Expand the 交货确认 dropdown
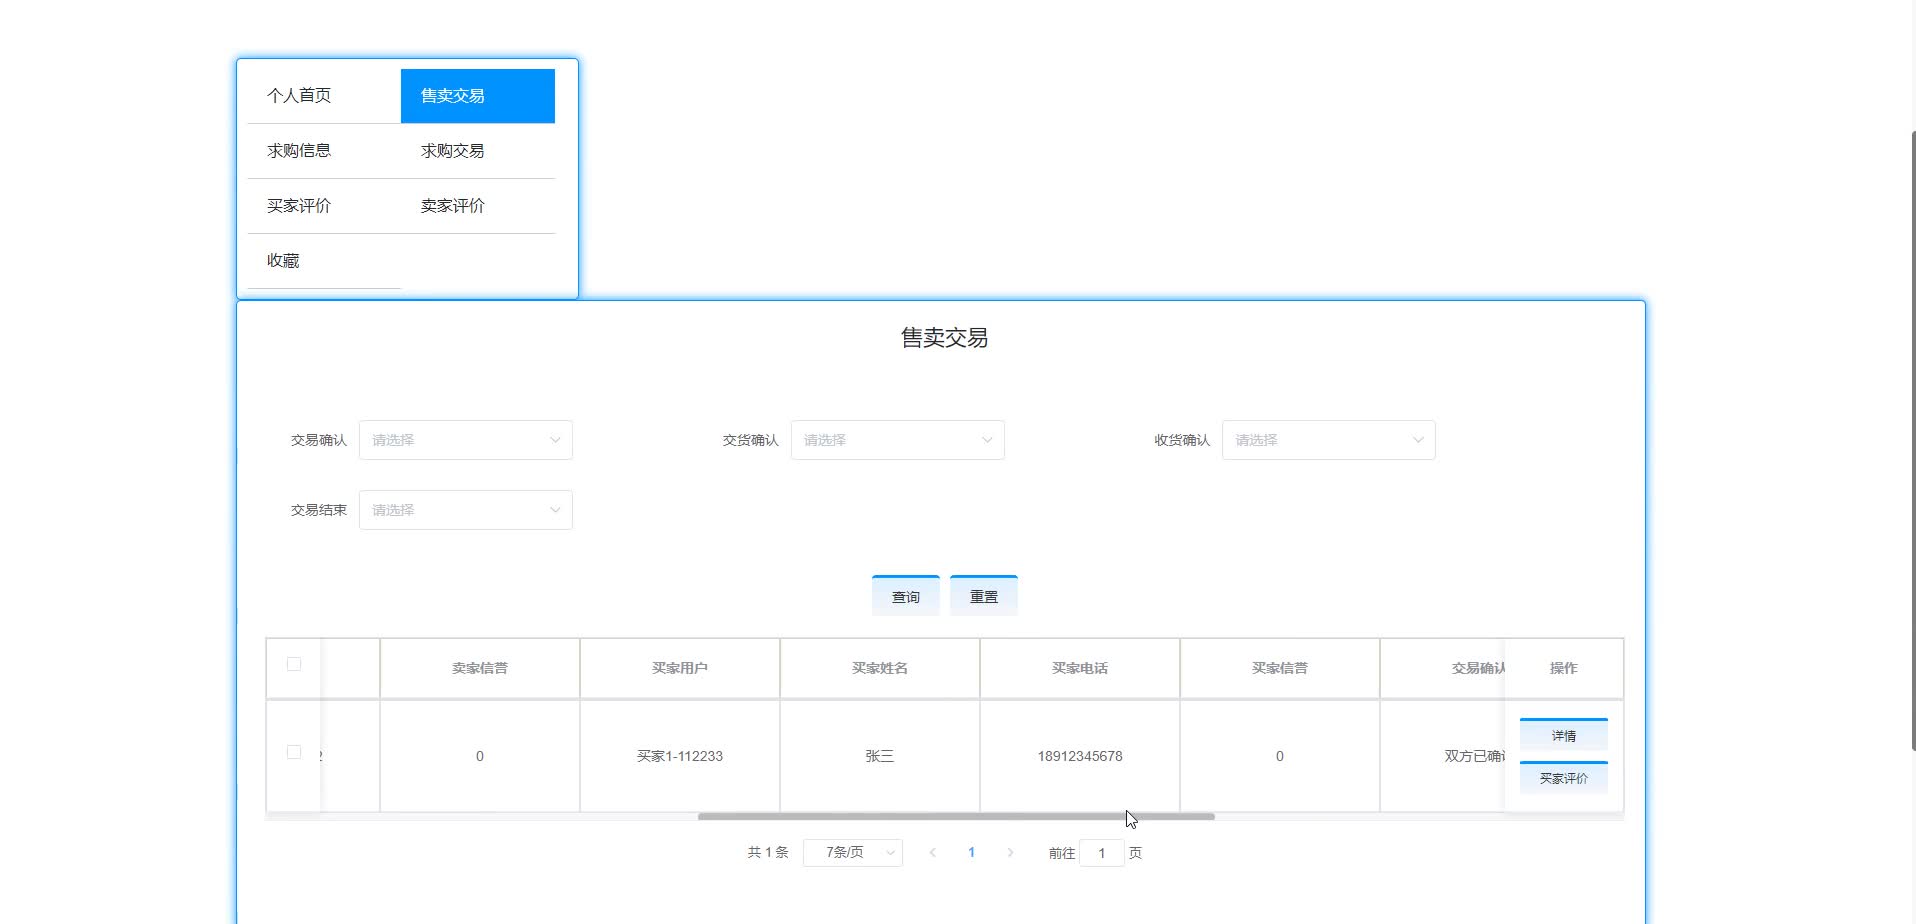Viewport: 1916px width, 924px height. (898, 440)
